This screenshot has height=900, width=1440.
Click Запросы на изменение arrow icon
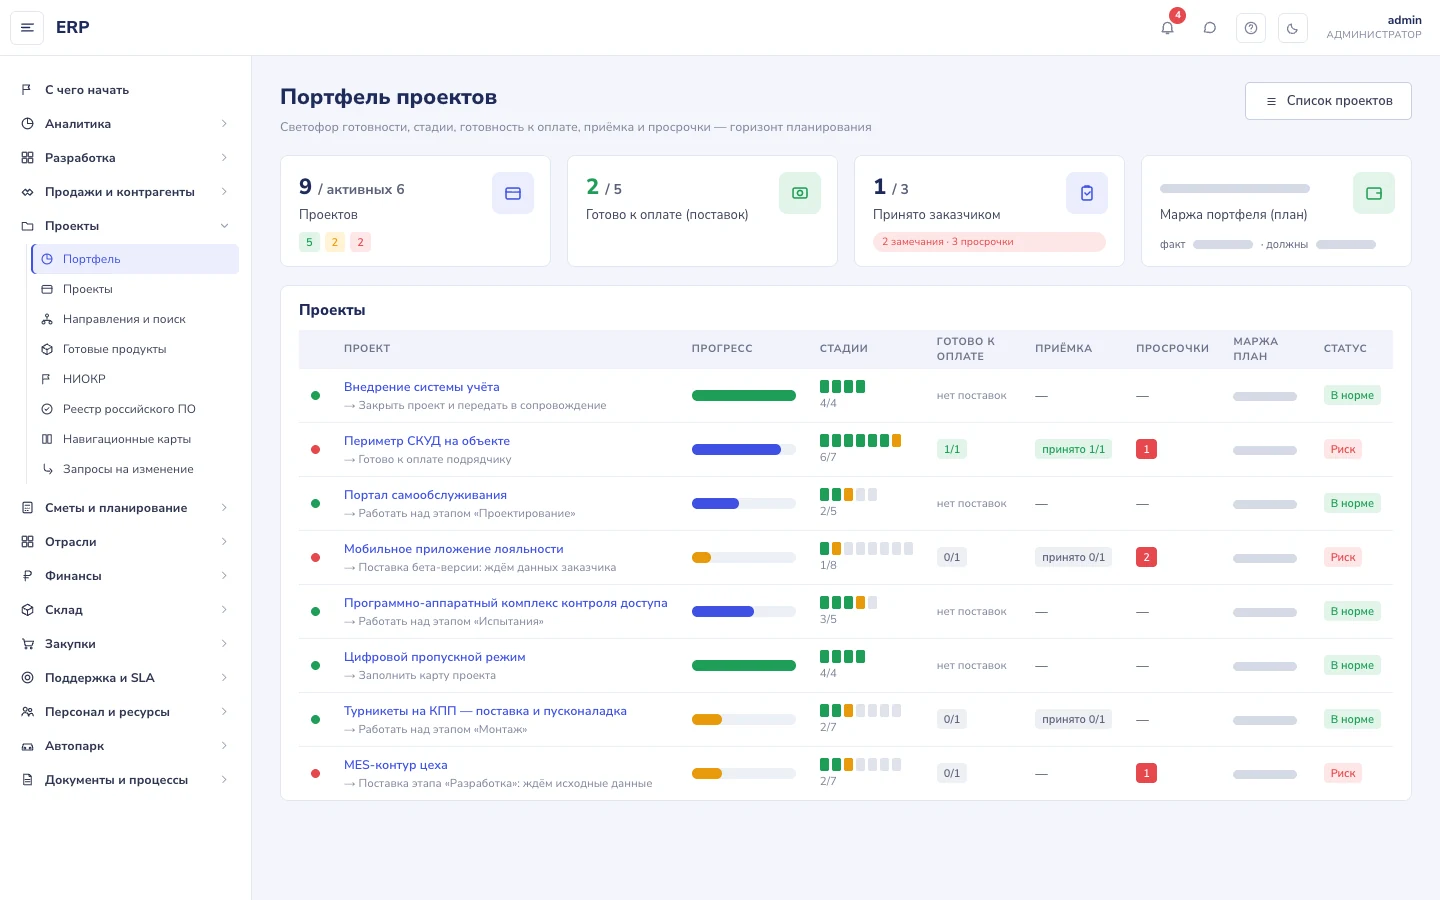(x=47, y=469)
